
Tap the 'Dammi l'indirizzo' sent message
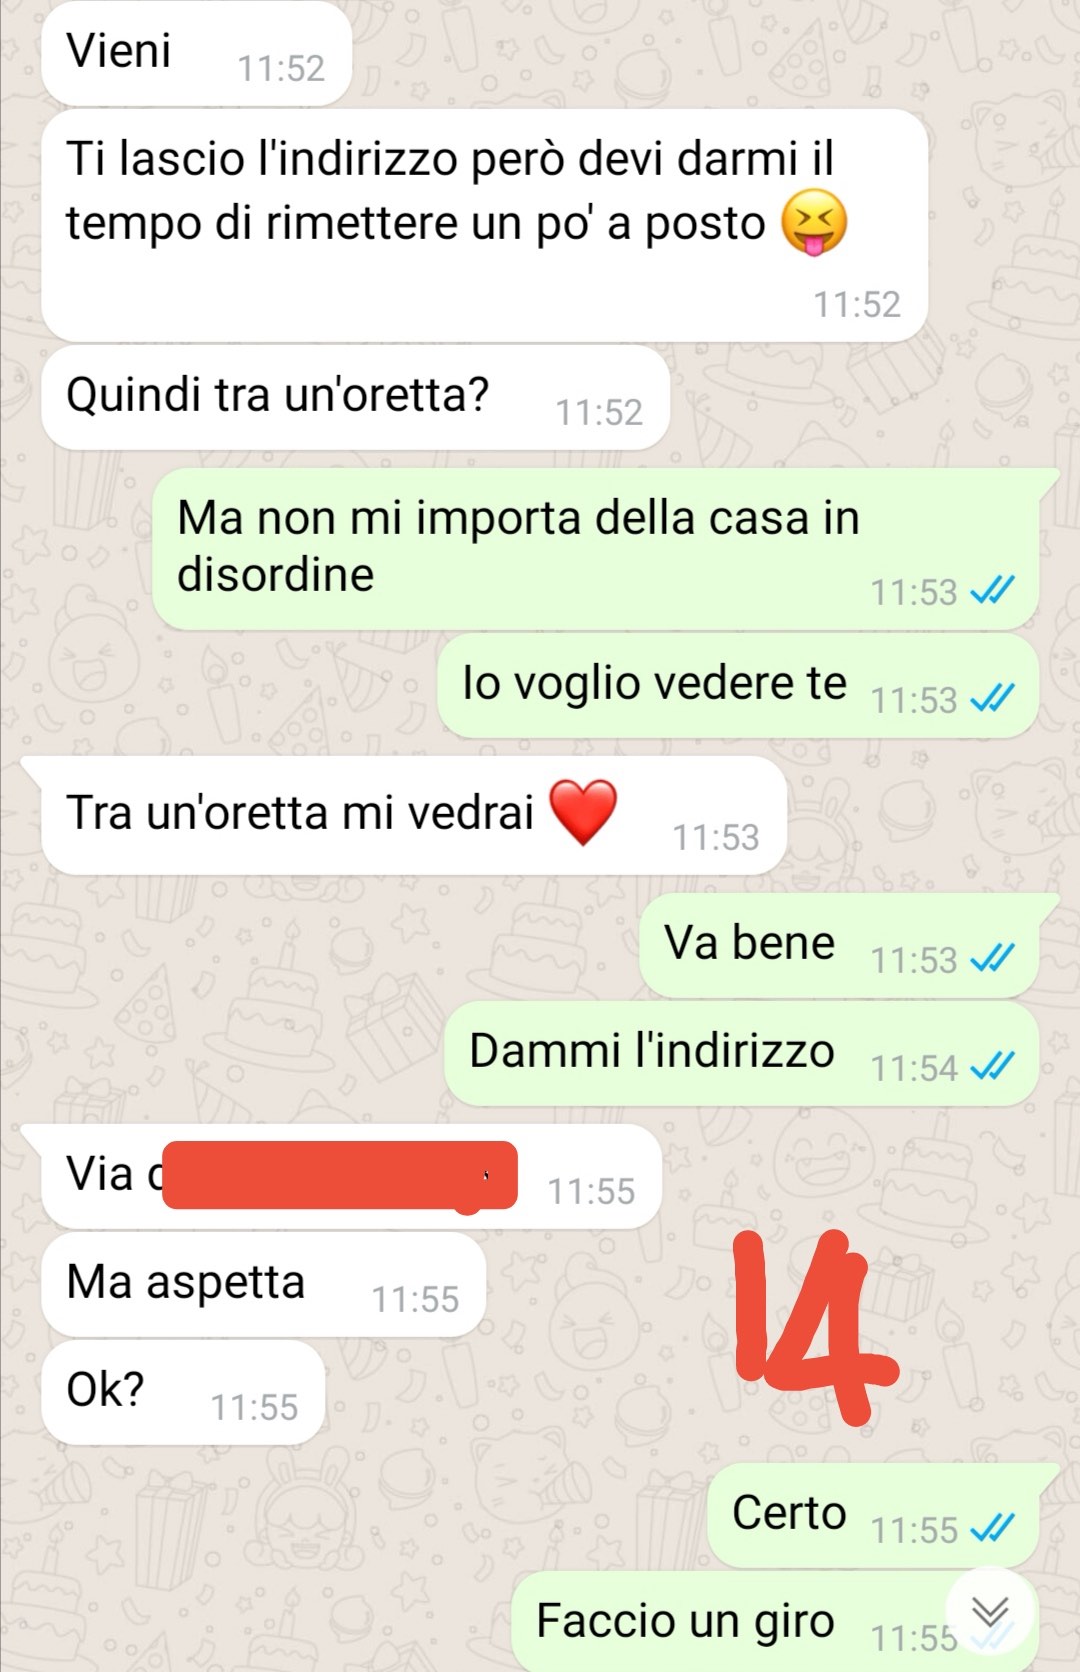[741, 1054]
